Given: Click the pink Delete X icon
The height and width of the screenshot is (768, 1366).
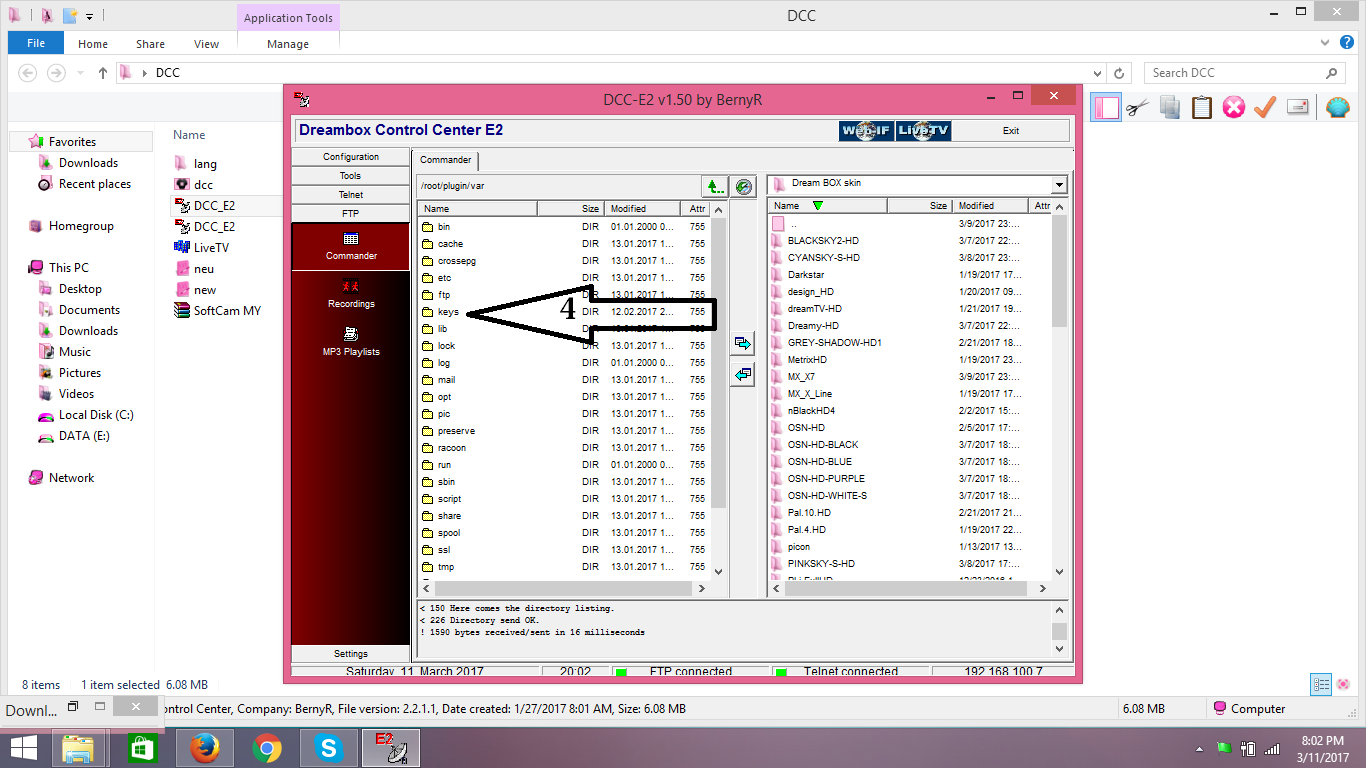Looking at the screenshot, I should tap(1234, 107).
